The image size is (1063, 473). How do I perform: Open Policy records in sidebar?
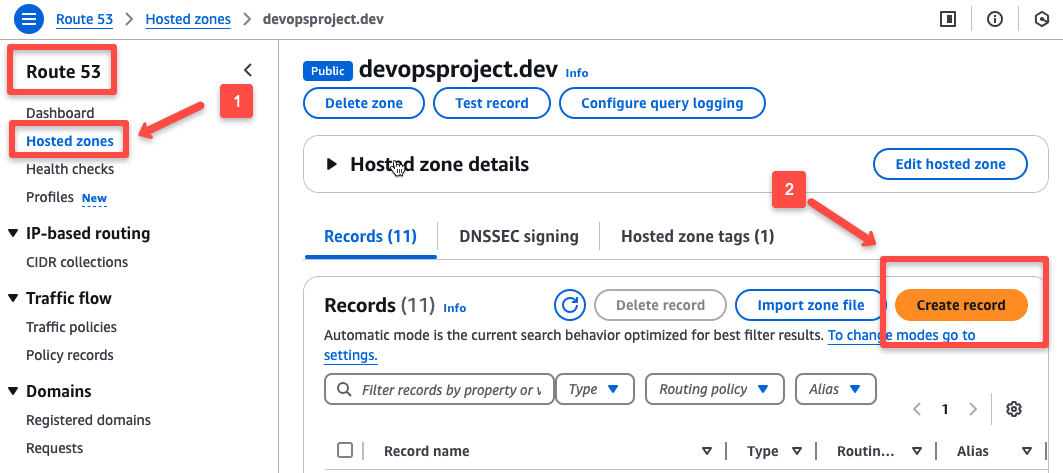(70, 355)
